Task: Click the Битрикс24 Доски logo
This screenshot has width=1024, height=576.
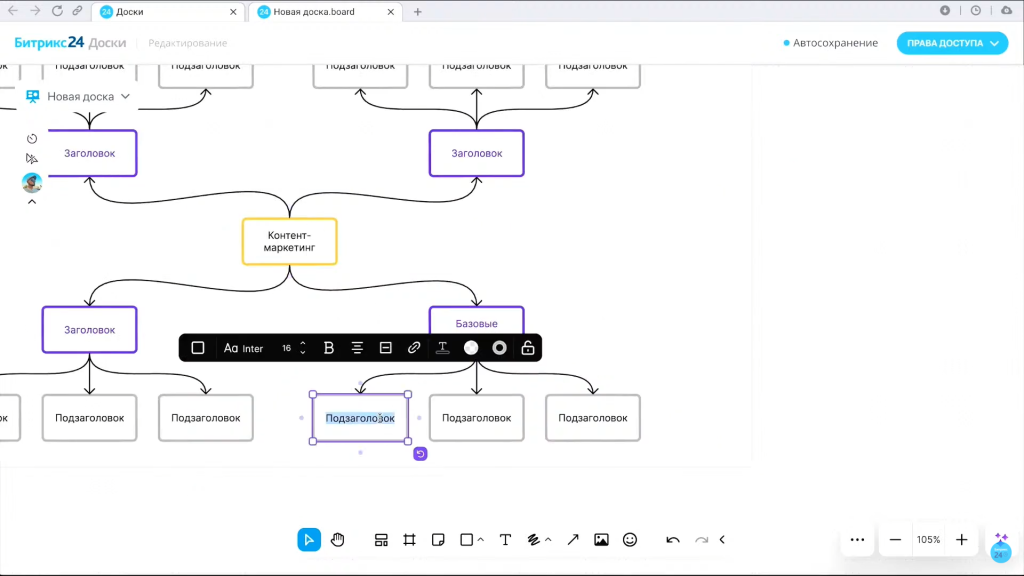Action: point(70,42)
